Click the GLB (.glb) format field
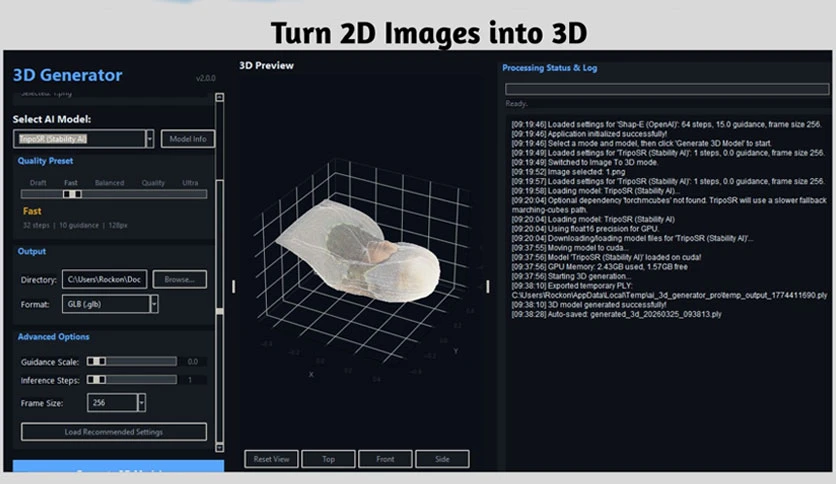Screen dimensions: 836x484 (x=106, y=304)
